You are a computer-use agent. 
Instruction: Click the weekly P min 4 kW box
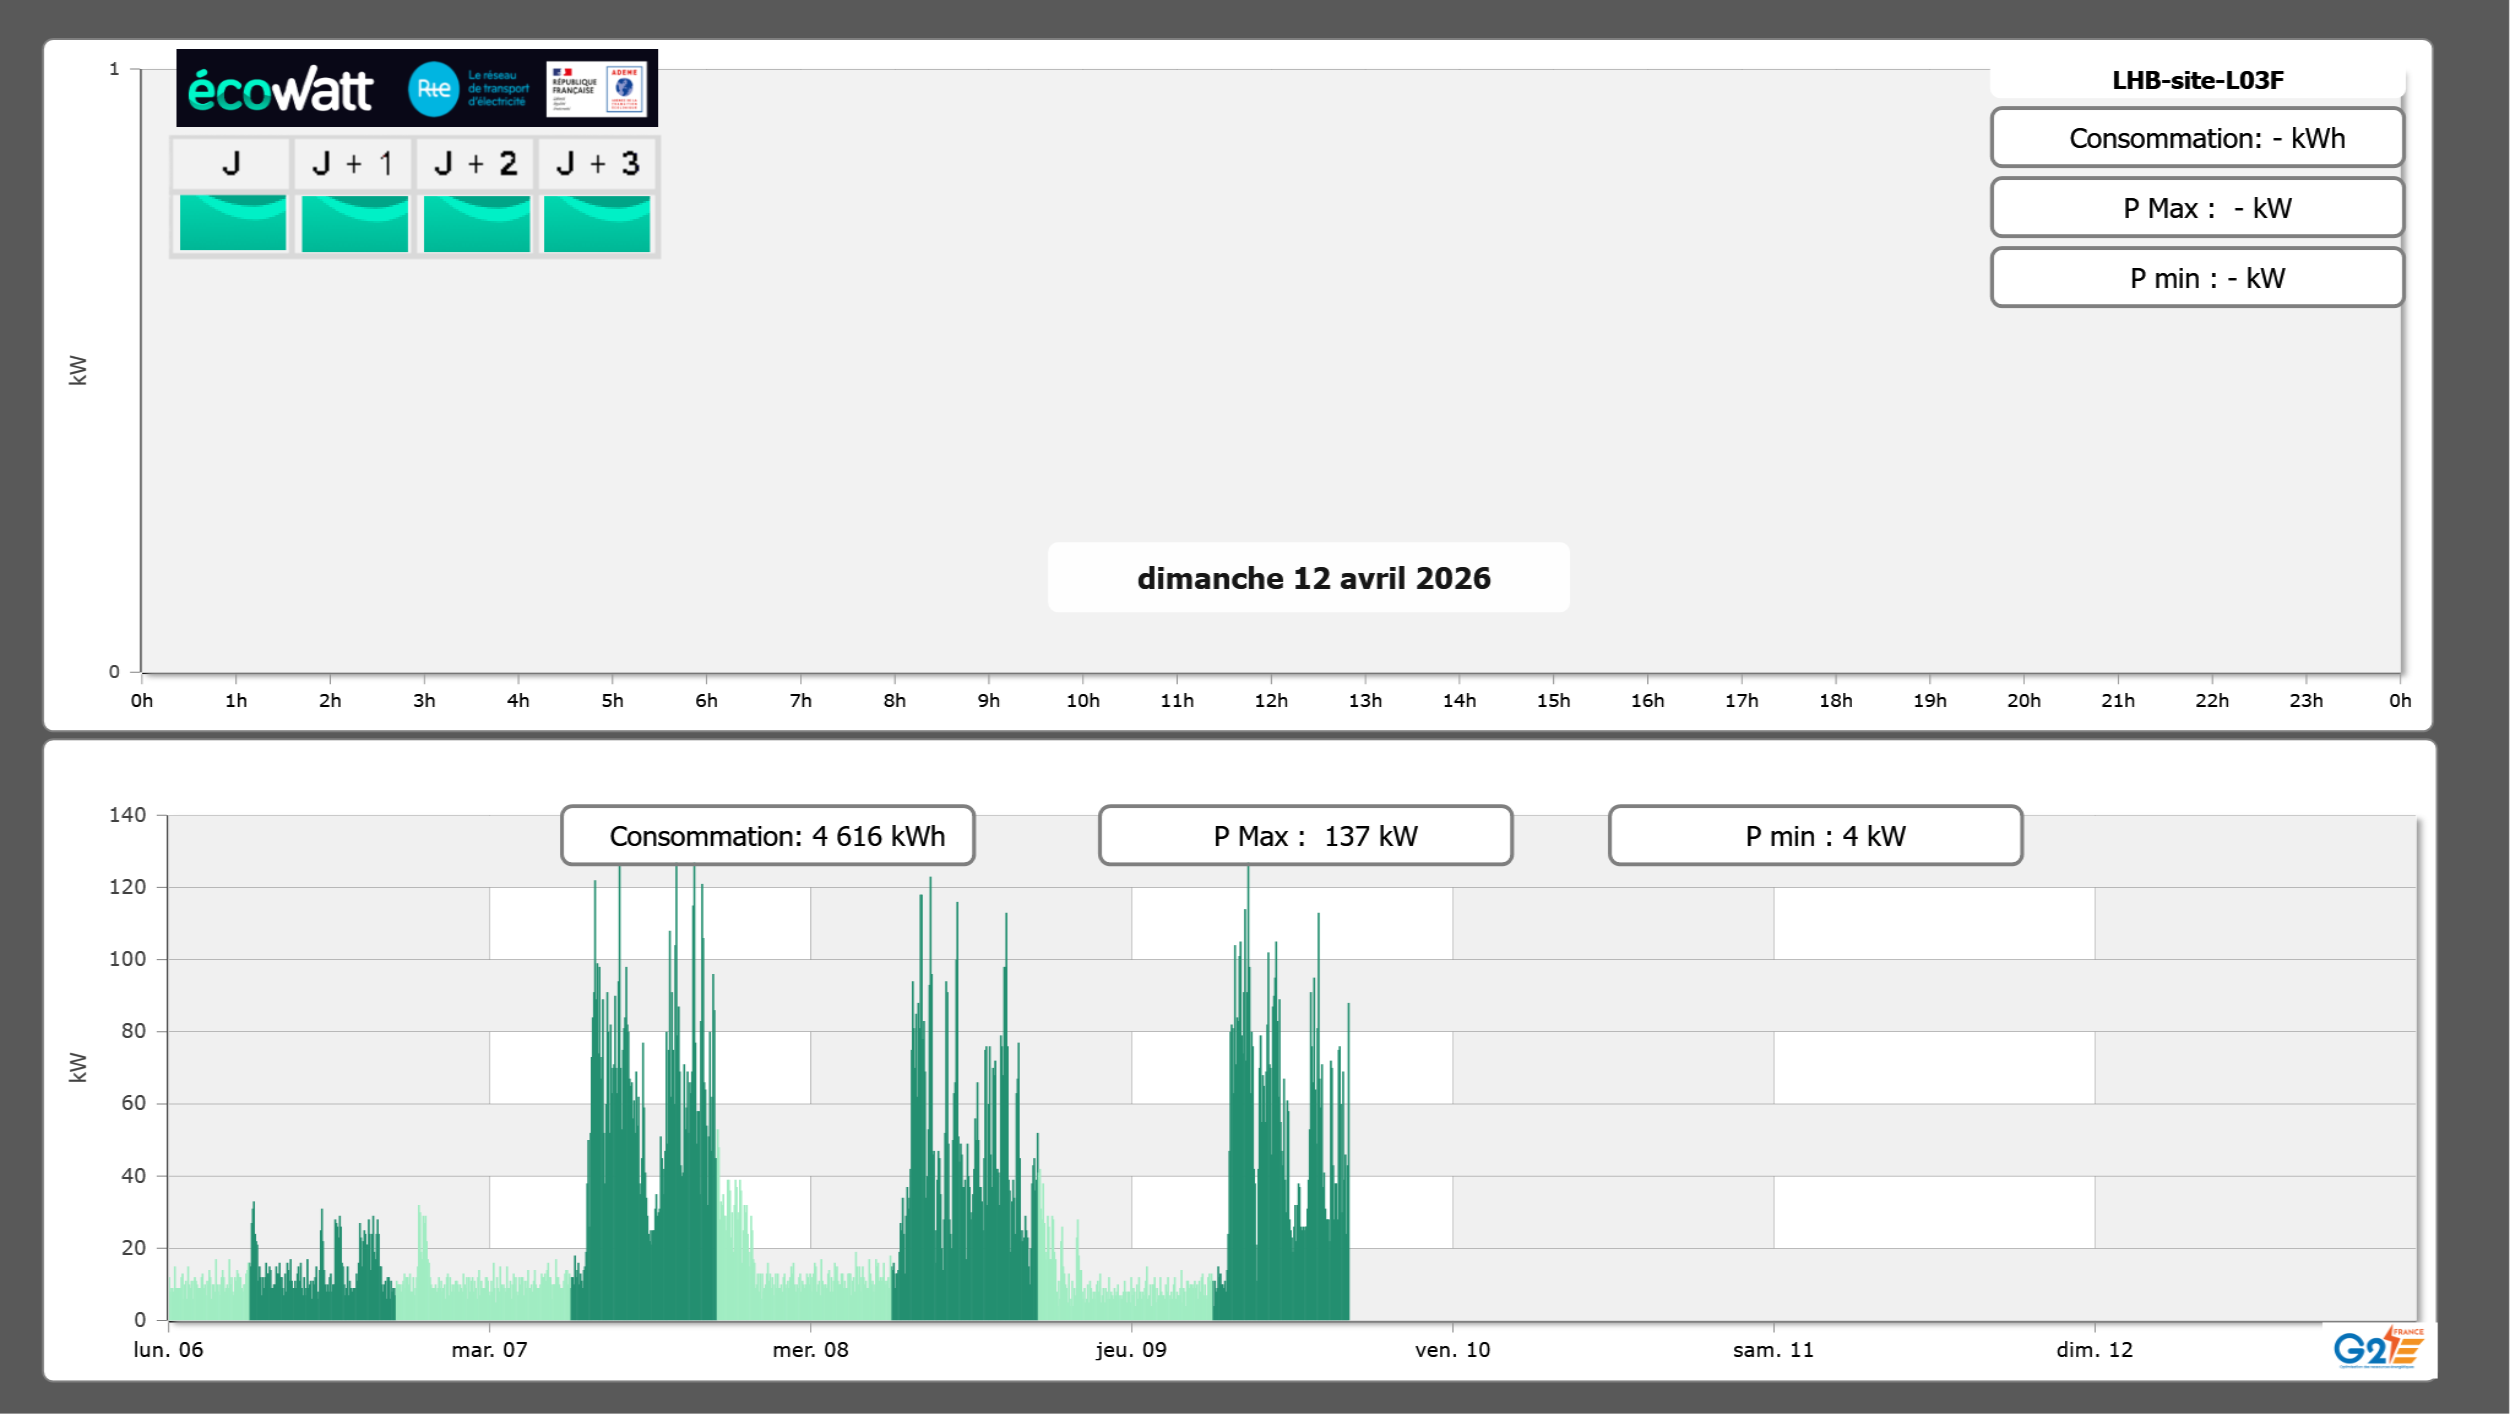(x=1815, y=836)
